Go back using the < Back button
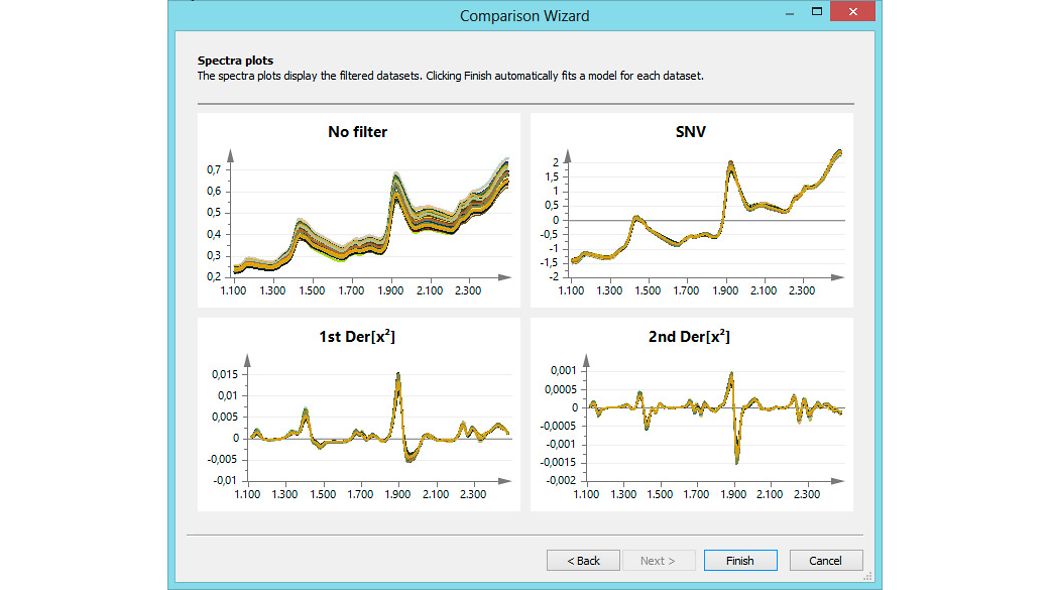 tap(583, 560)
